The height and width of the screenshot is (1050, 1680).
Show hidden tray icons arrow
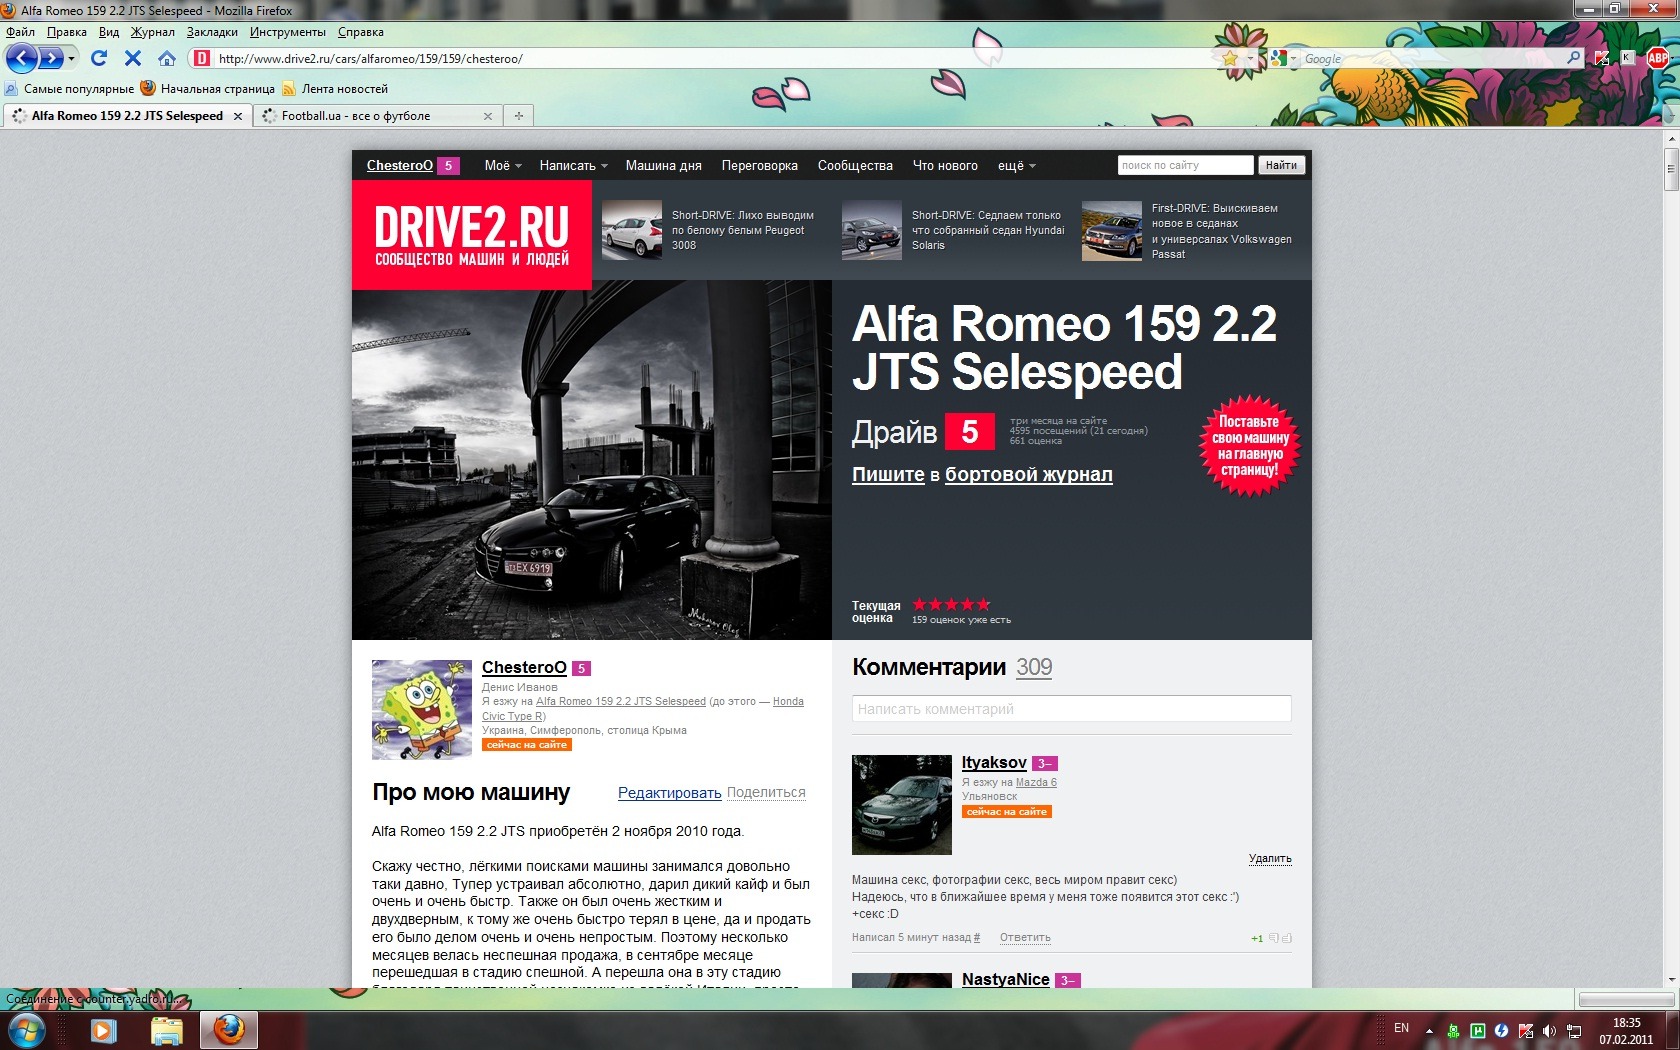[1429, 1030]
